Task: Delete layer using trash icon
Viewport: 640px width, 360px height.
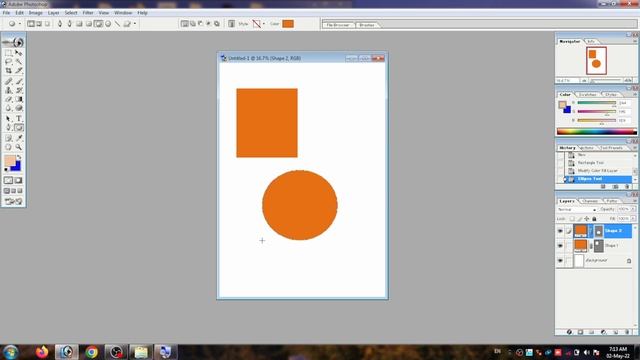Action: coord(628,332)
